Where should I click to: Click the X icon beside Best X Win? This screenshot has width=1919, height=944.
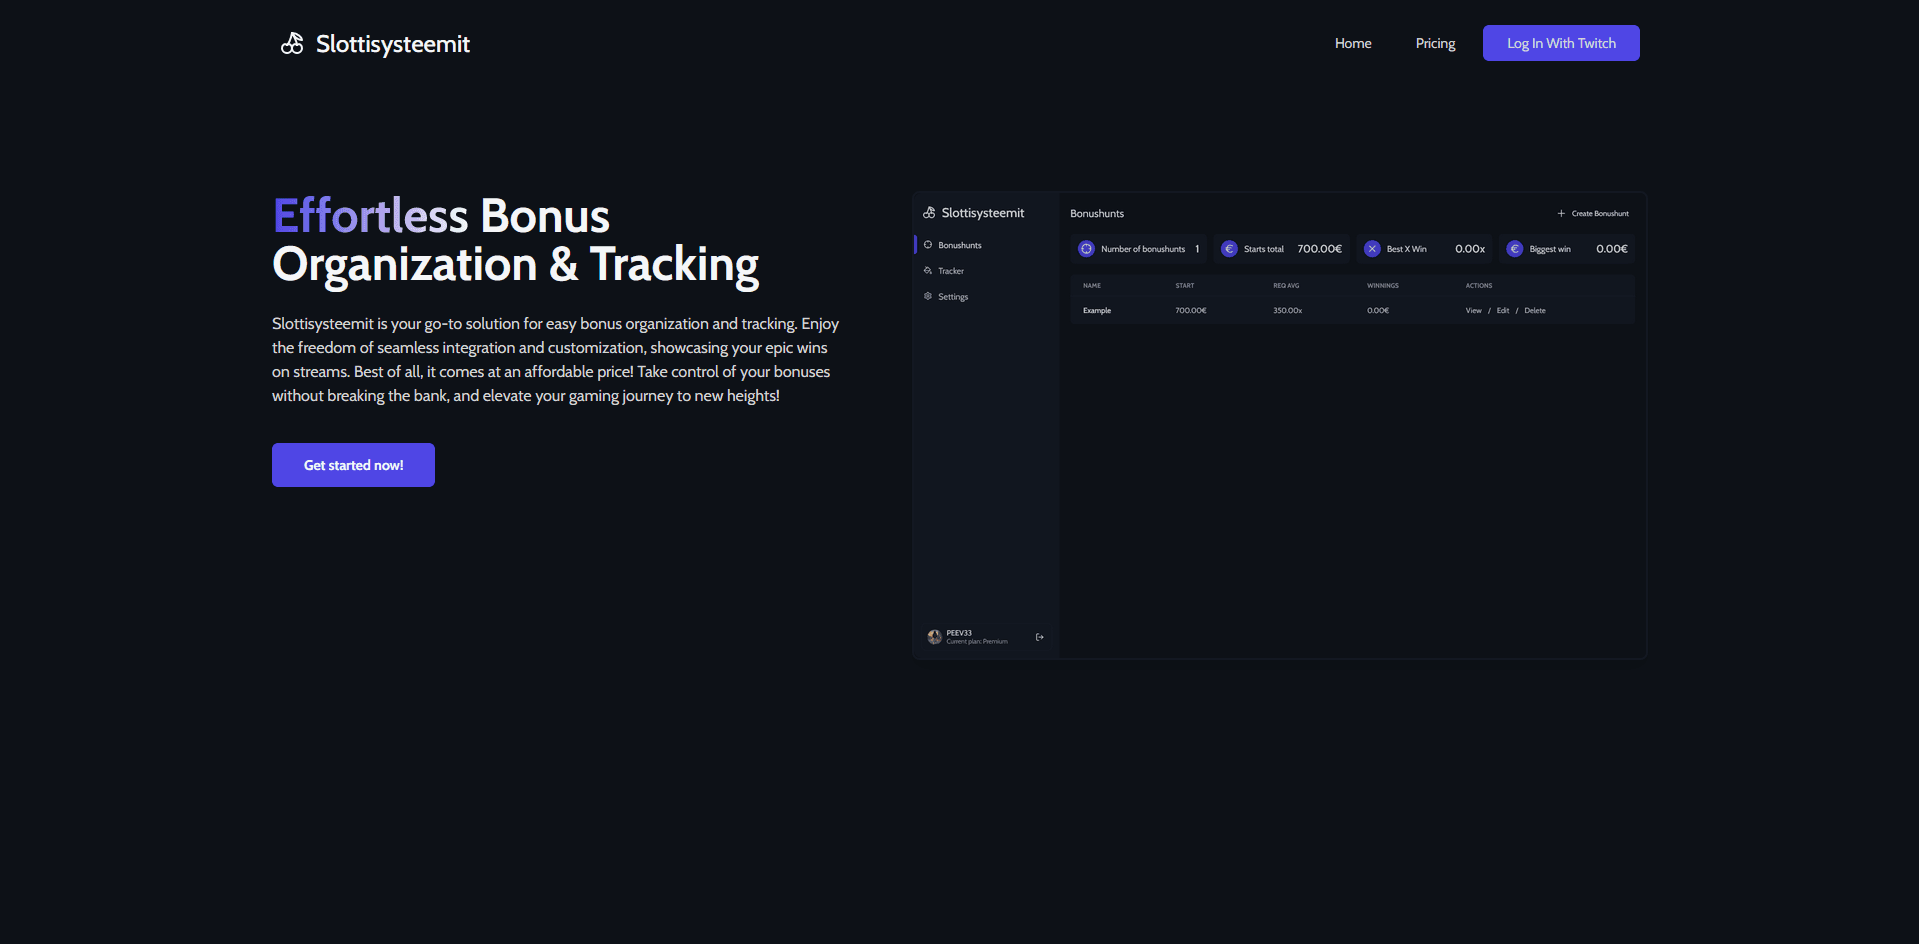(1372, 249)
